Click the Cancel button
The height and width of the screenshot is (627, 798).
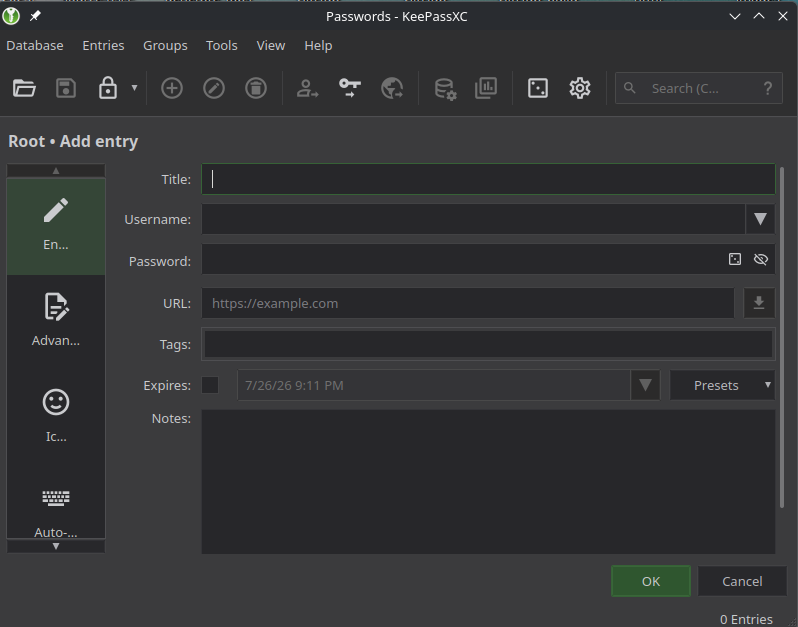(x=742, y=581)
